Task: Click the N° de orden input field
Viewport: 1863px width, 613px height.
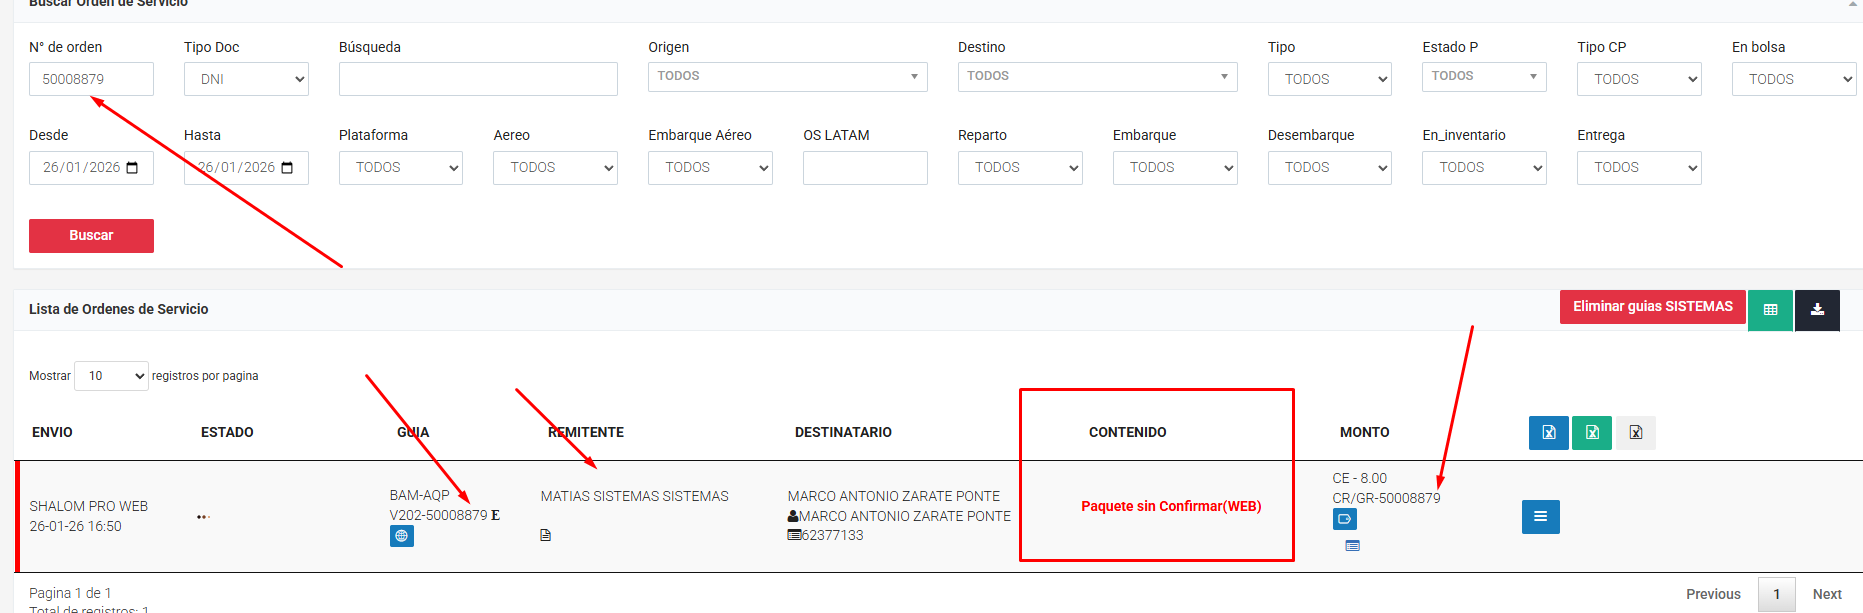Action: pyautogui.click(x=91, y=79)
